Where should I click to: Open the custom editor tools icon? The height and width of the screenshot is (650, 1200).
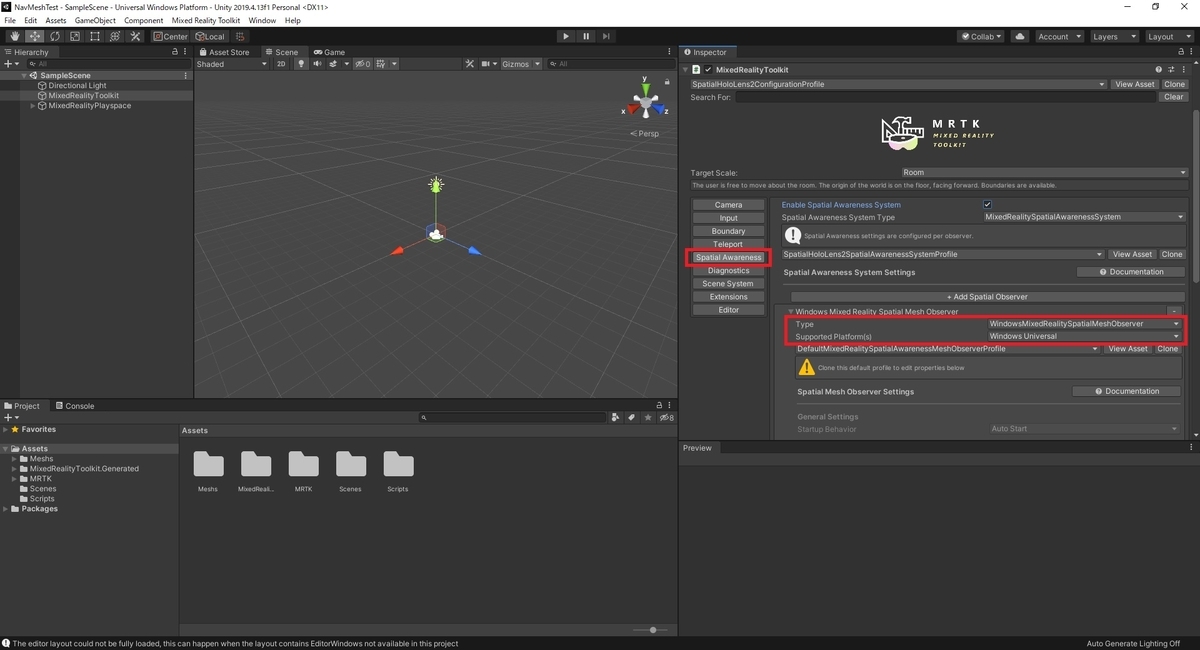coord(135,36)
